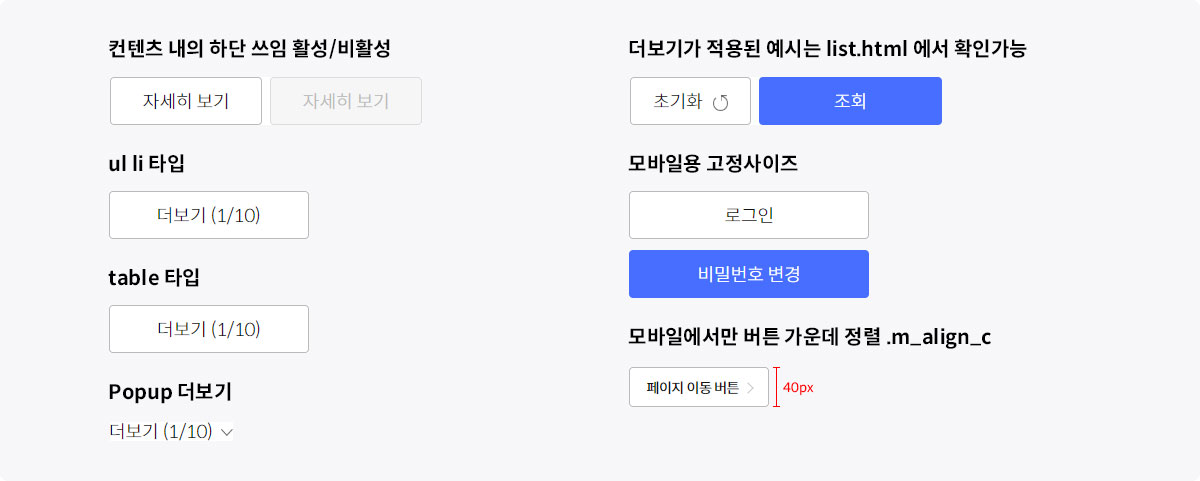The width and height of the screenshot is (1200, 481).
Task: Click the refresh icon inside 초기화 button
Action: point(721,102)
